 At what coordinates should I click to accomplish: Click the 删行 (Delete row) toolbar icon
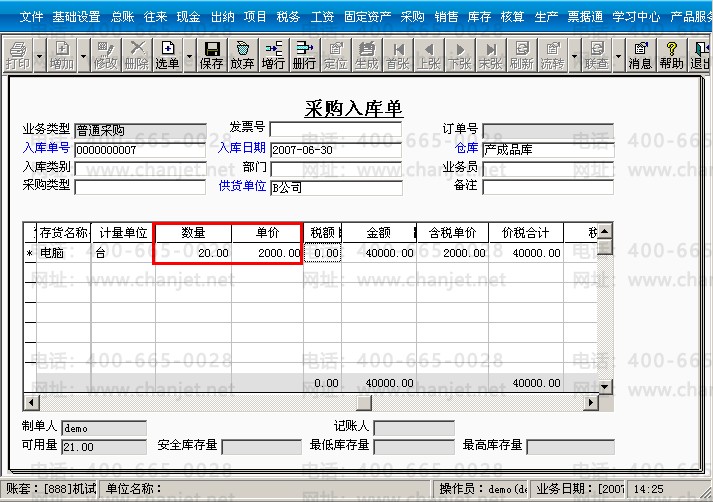point(304,55)
